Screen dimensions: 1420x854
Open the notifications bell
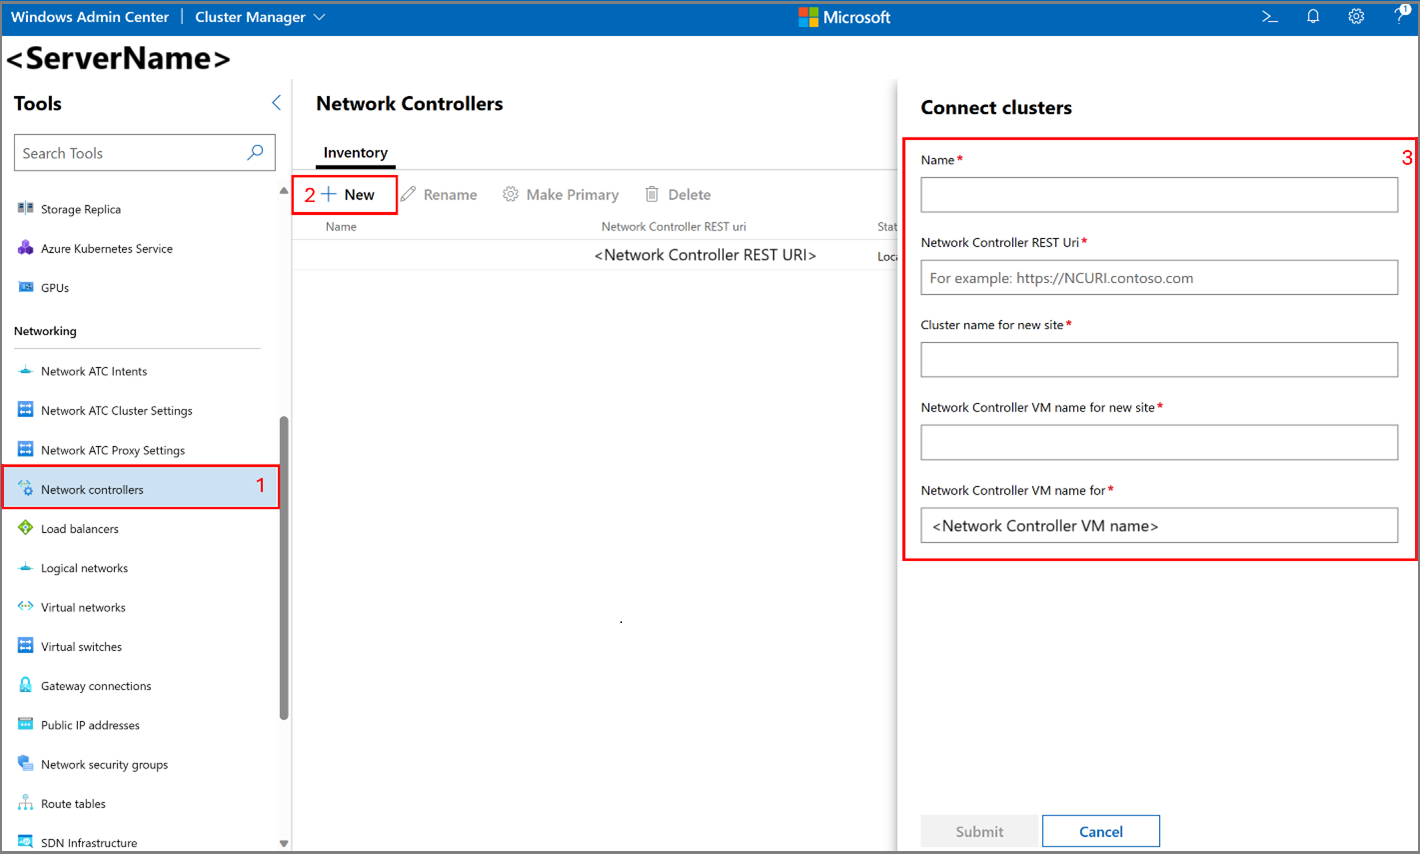(1313, 17)
